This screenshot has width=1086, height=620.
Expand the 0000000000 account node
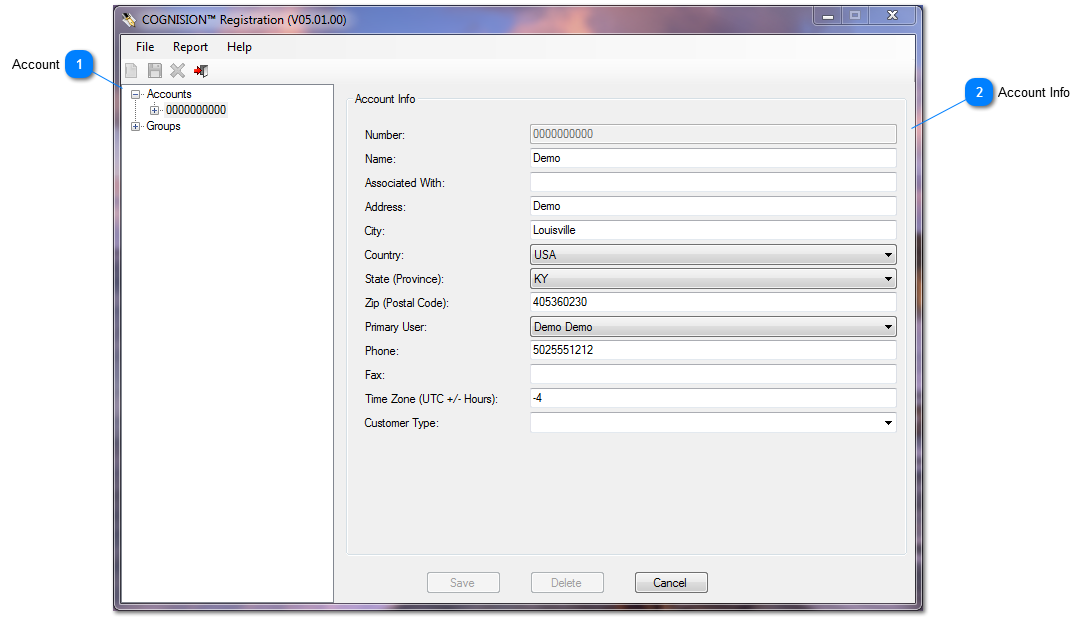point(154,111)
